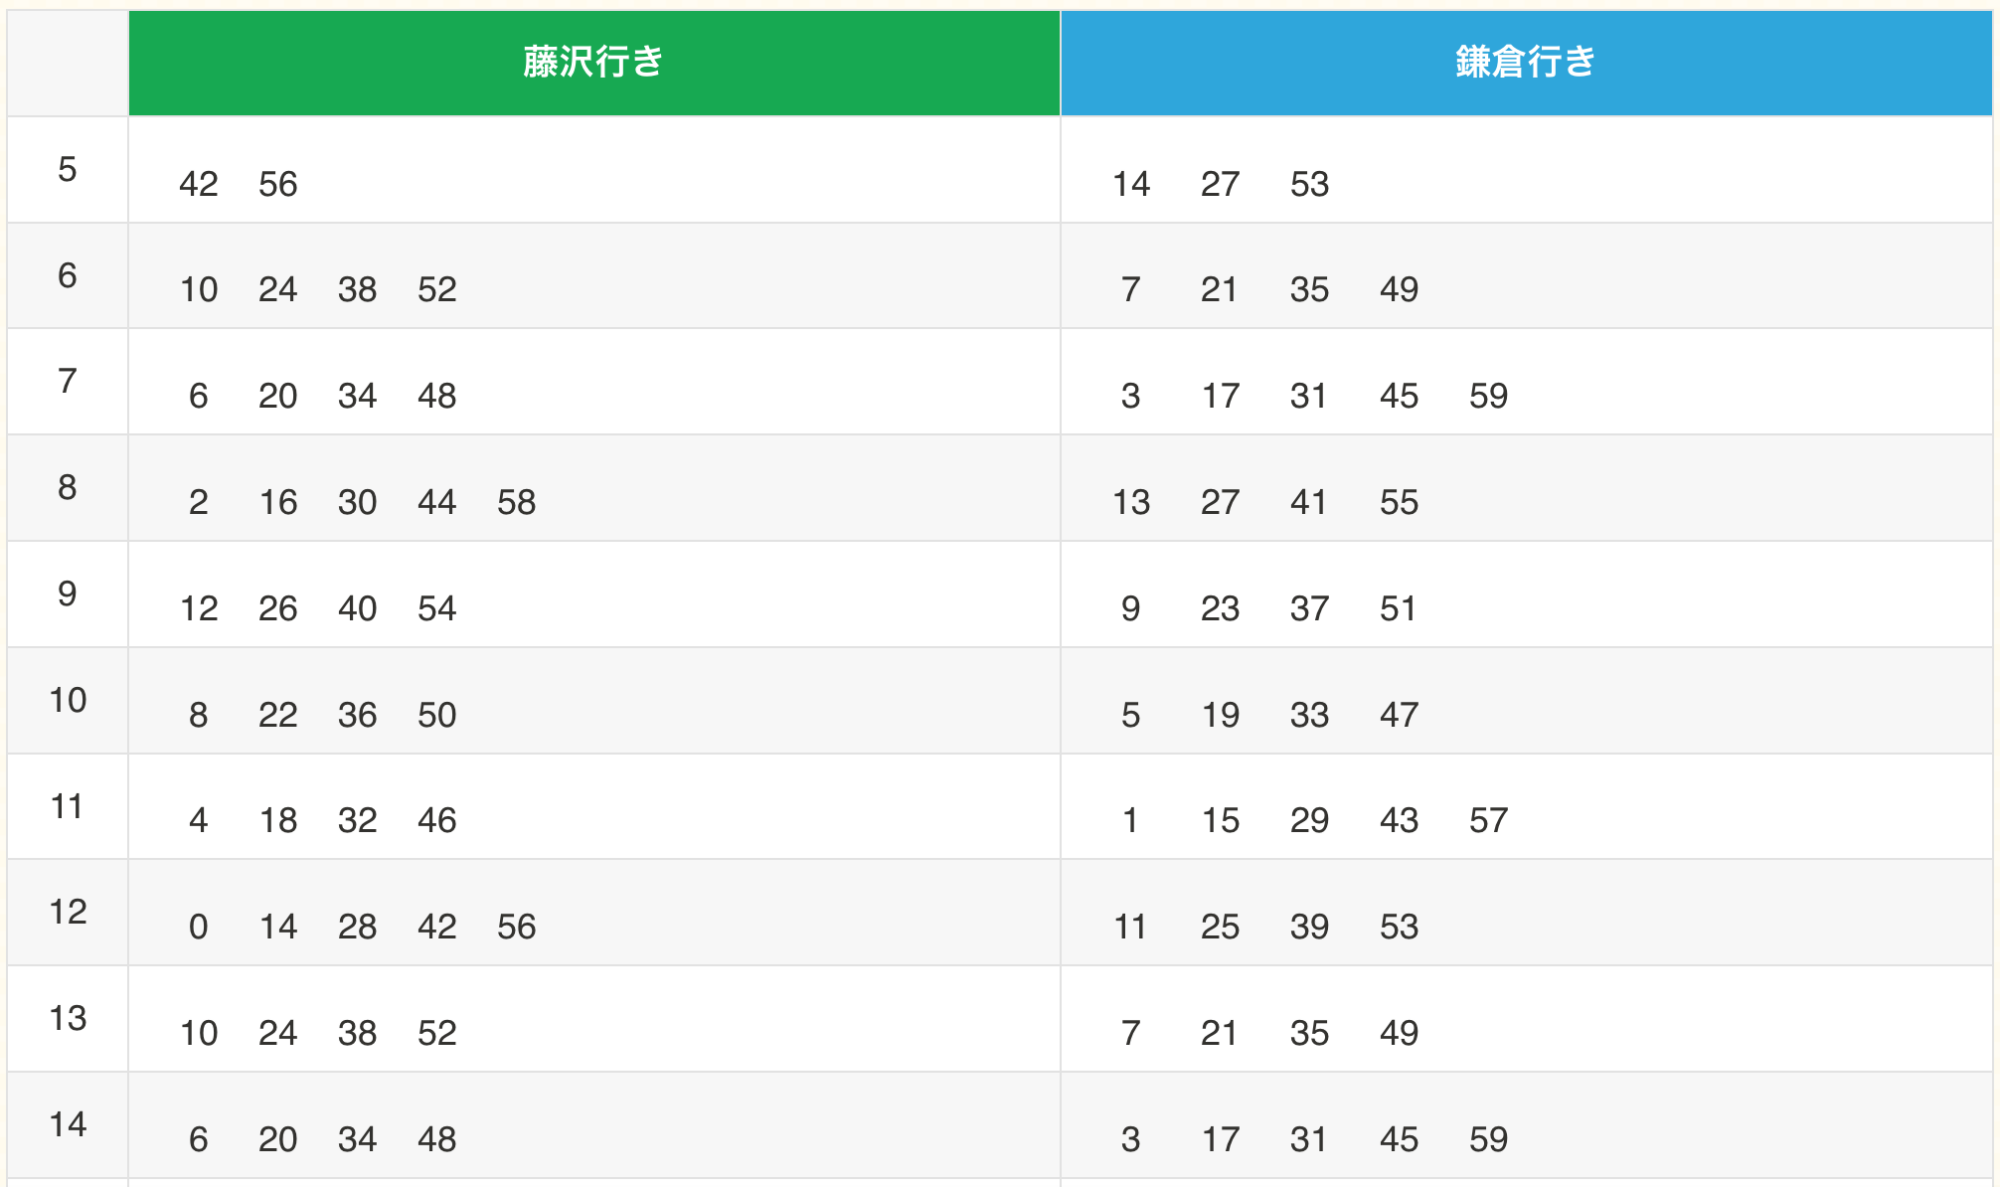
Task: Select minute 40 in 9 o'clock 藤沢 row
Action: click(x=357, y=608)
